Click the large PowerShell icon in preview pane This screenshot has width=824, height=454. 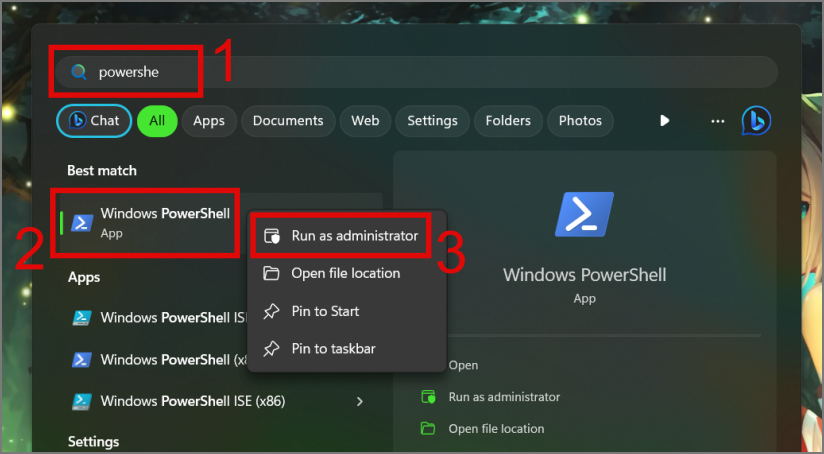click(x=584, y=214)
